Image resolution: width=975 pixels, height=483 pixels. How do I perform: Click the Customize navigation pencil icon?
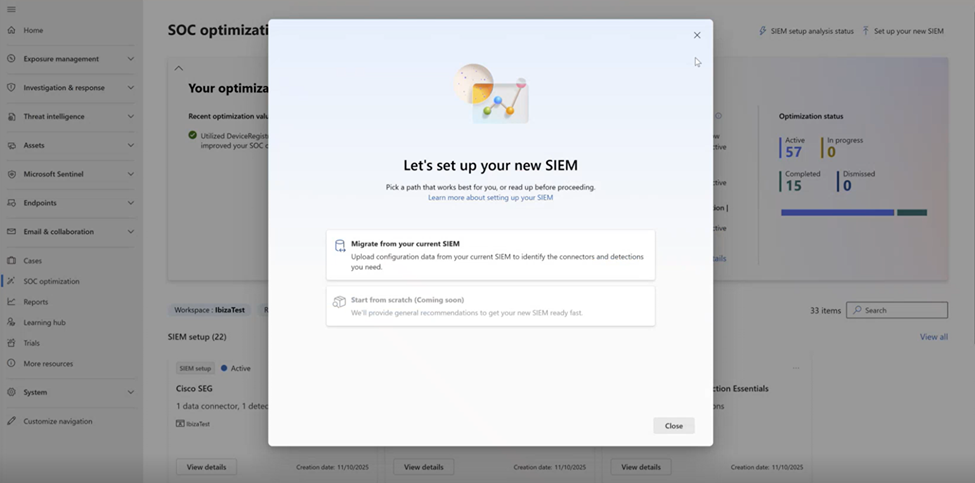11,421
